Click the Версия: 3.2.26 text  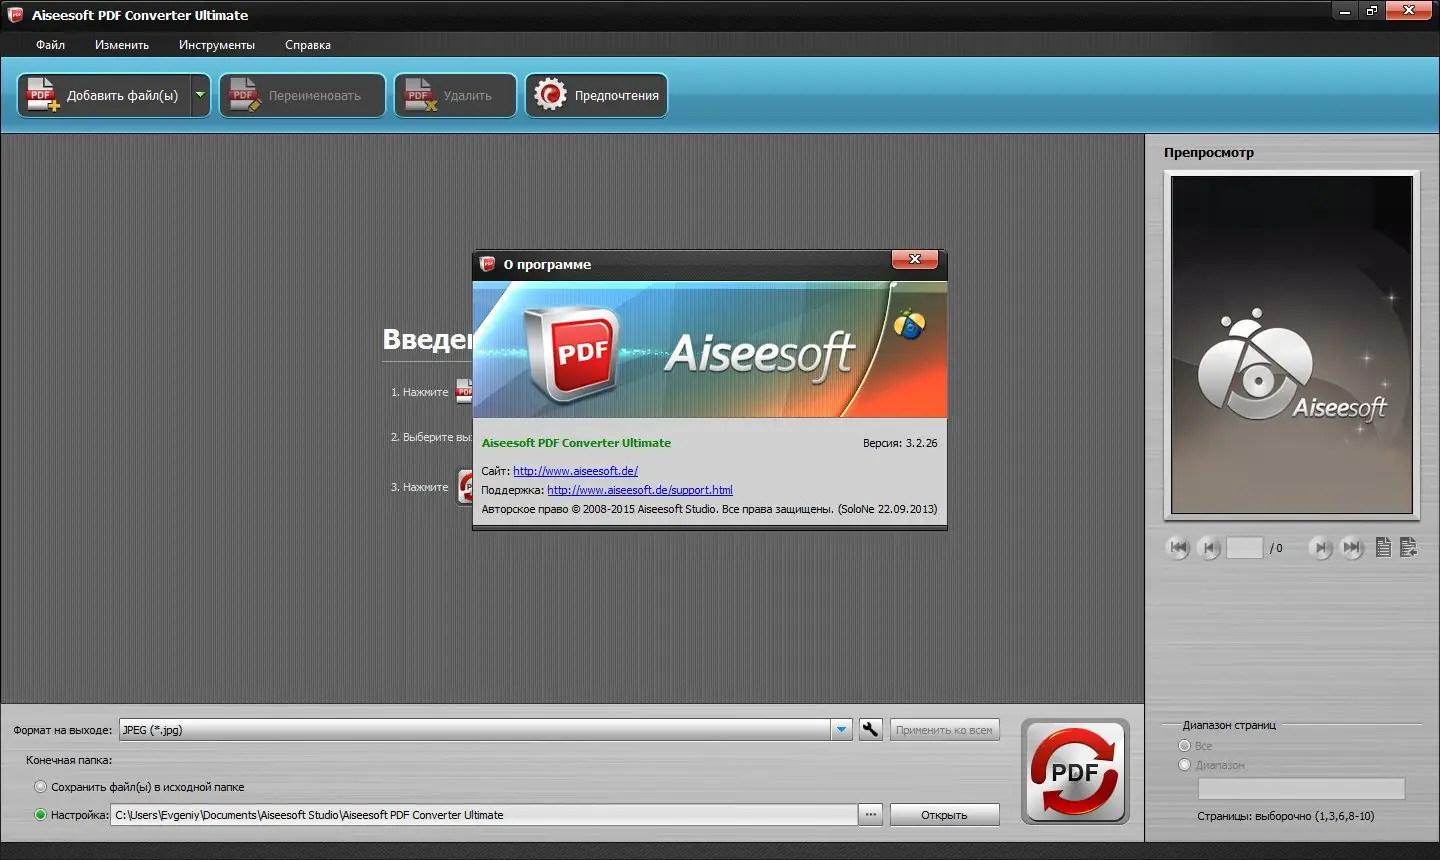coord(900,443)
